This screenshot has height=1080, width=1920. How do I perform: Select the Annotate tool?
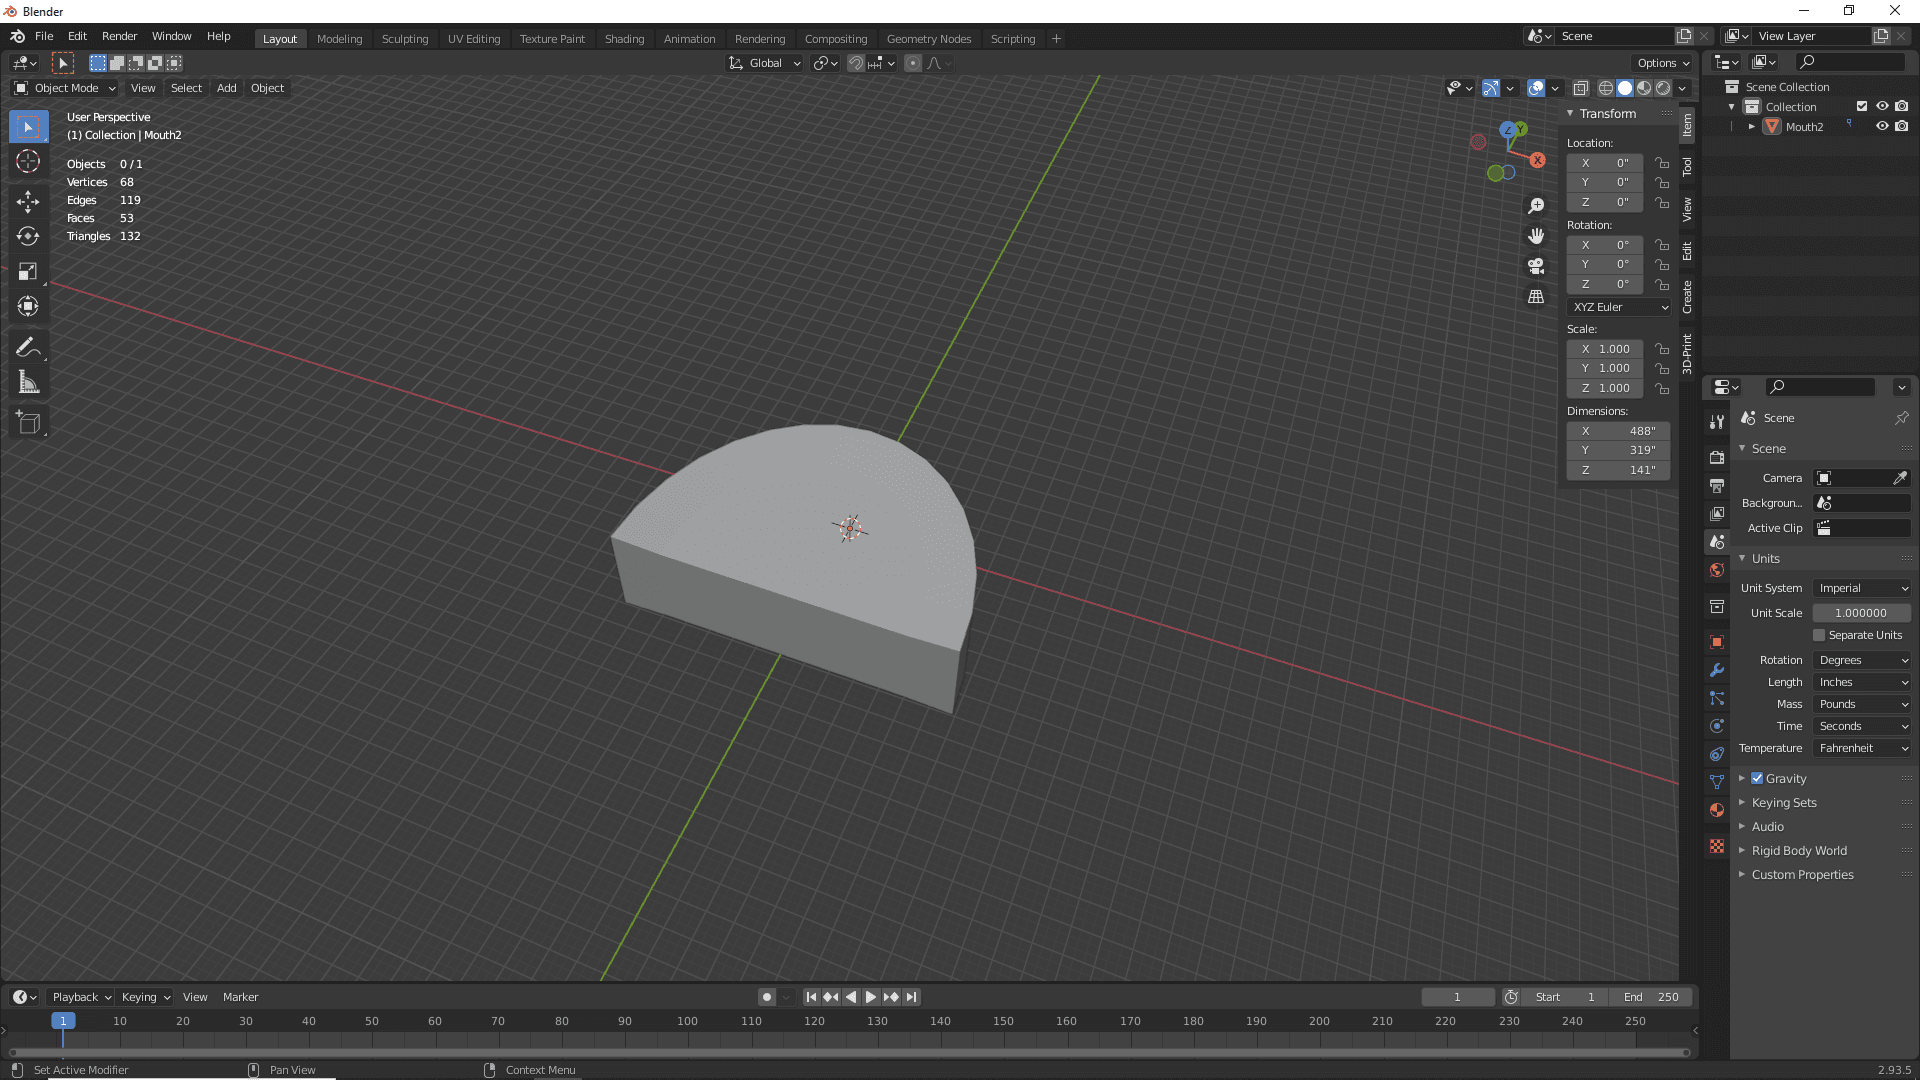point(28,348)
